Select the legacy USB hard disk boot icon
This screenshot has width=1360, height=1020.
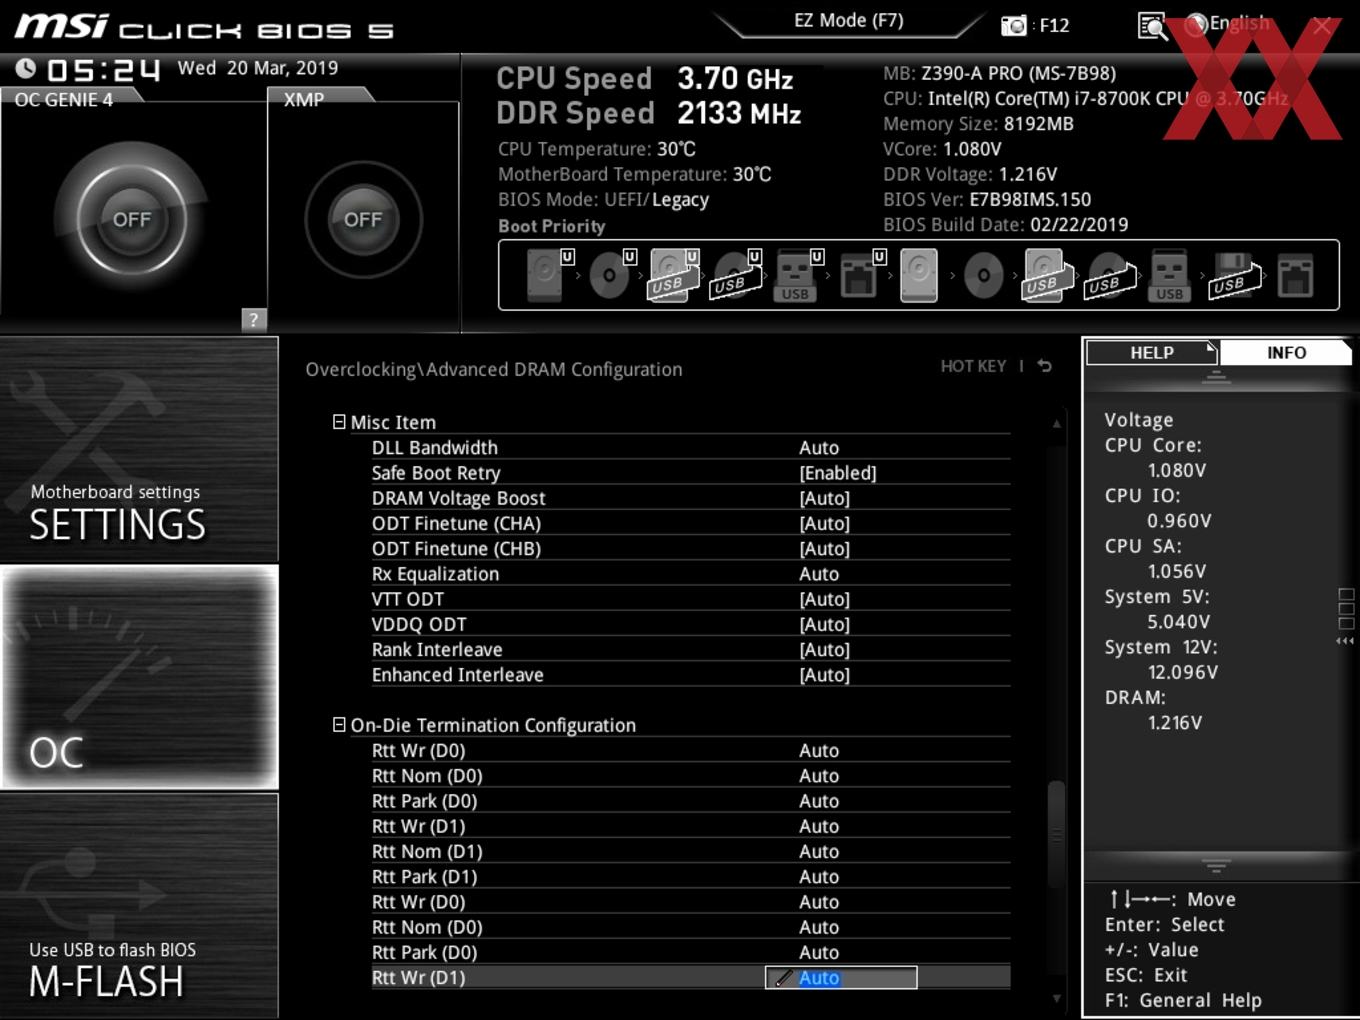coord(1046,275)
